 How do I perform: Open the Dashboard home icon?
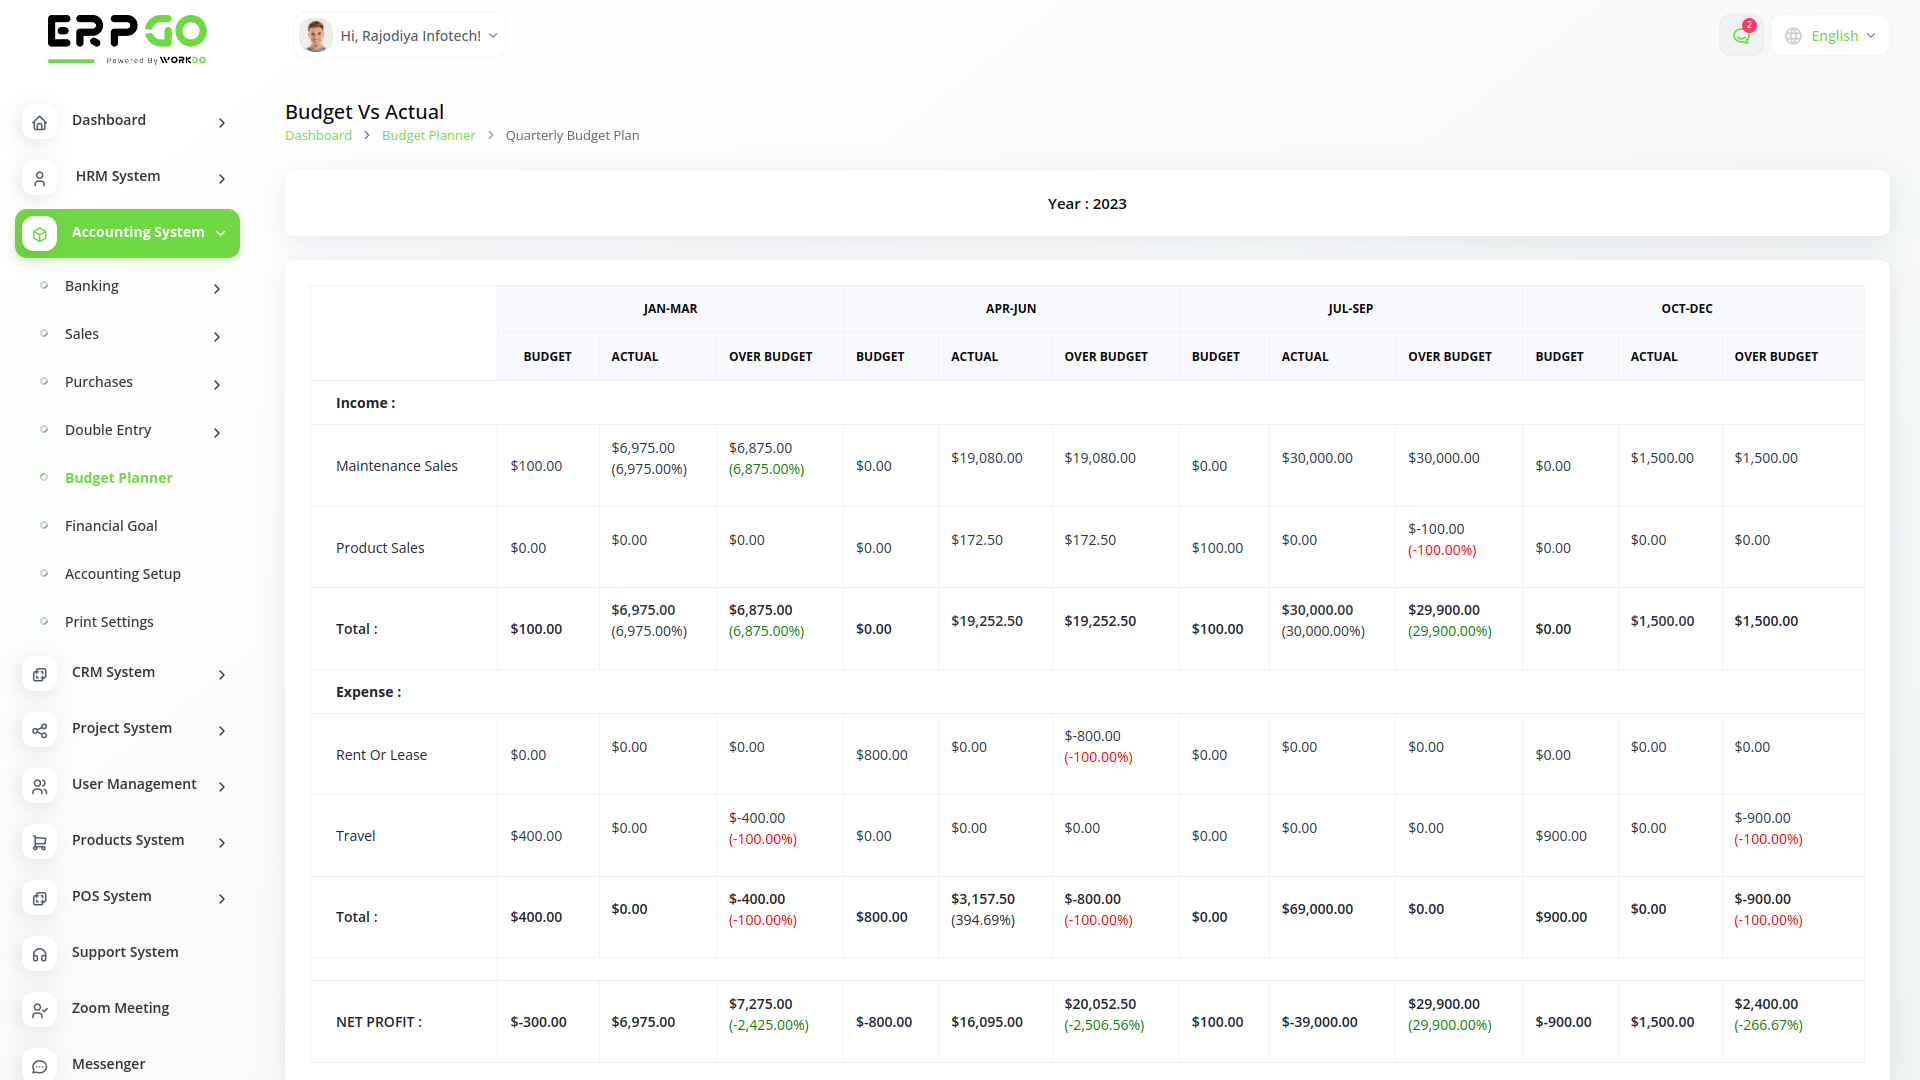coord(39,122)
